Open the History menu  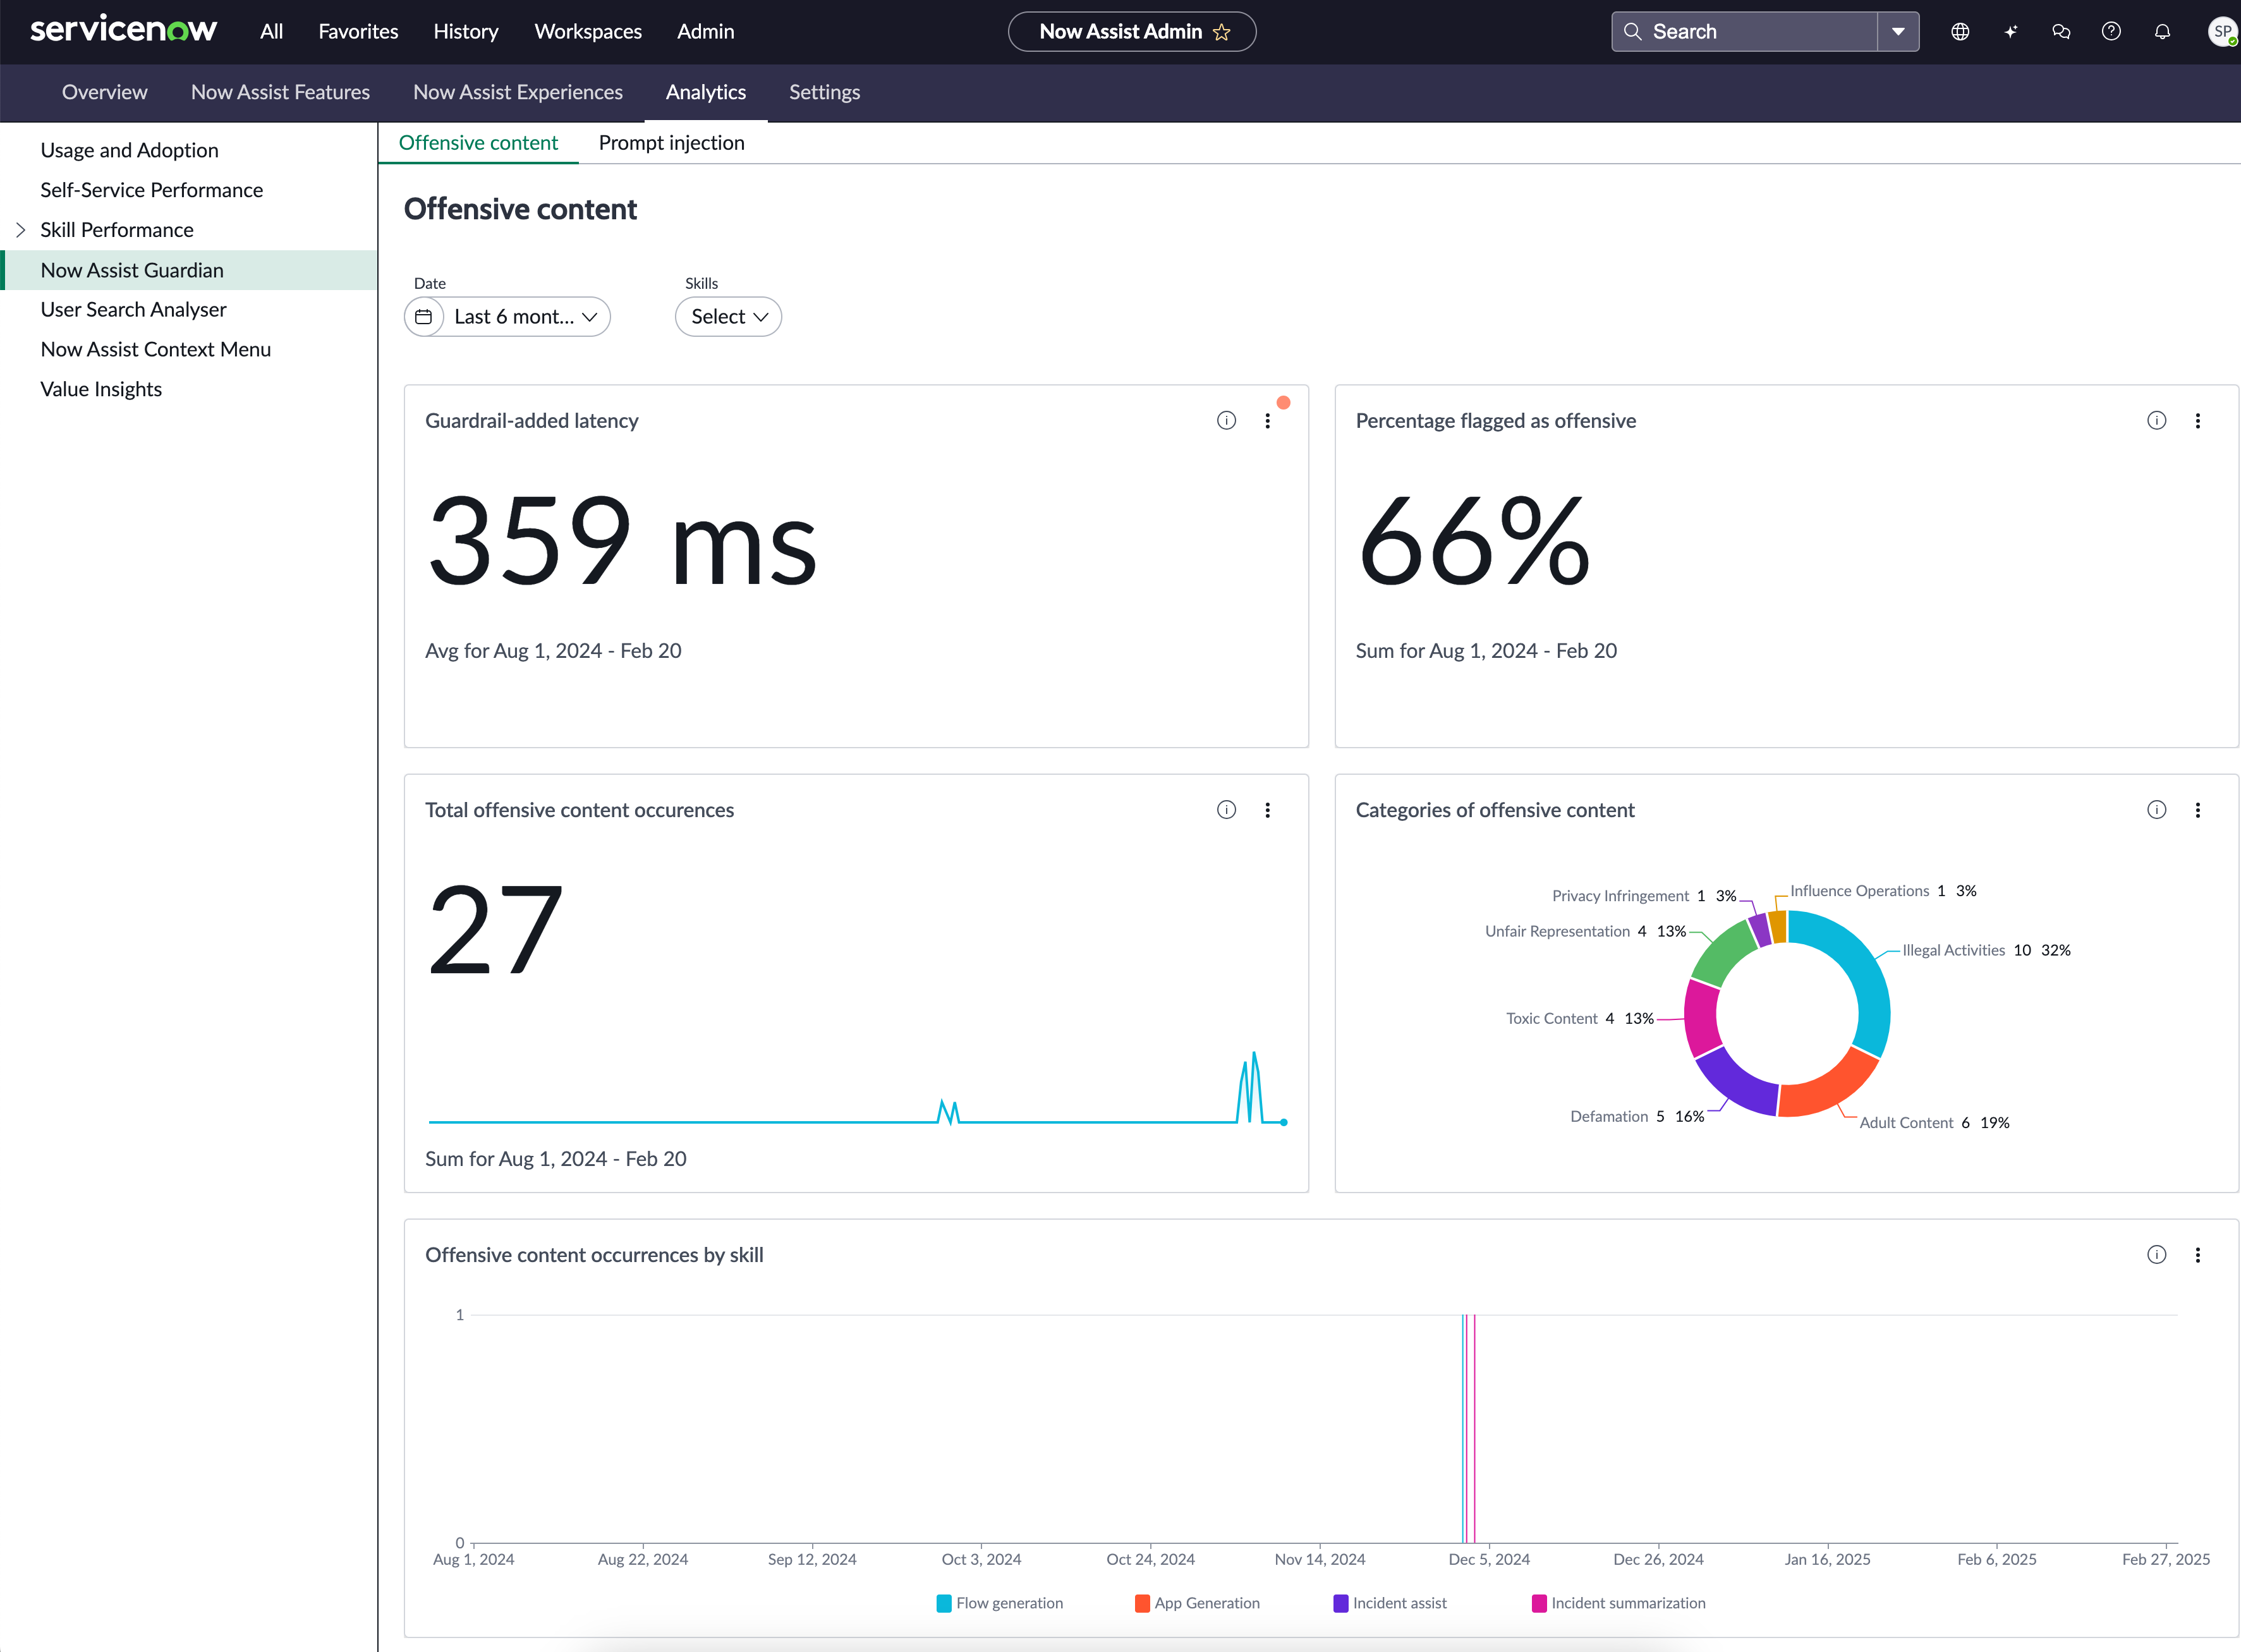[466, 32]
